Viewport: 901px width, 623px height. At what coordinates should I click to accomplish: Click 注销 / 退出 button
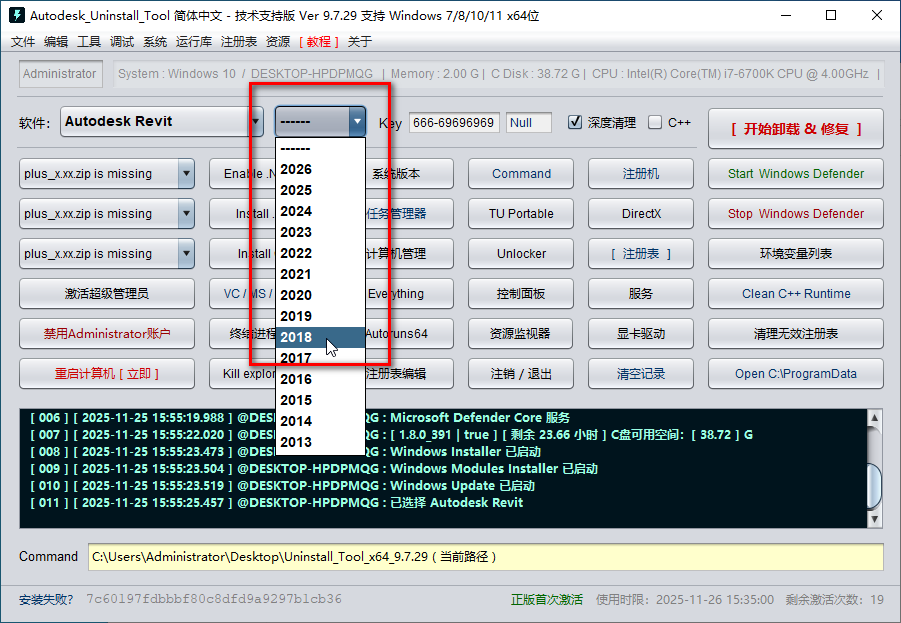coord(521,374)
